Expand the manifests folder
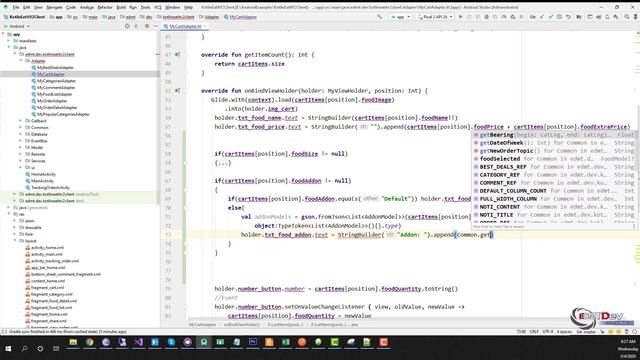This screenshot has width=640, height=360. [9, 41]
